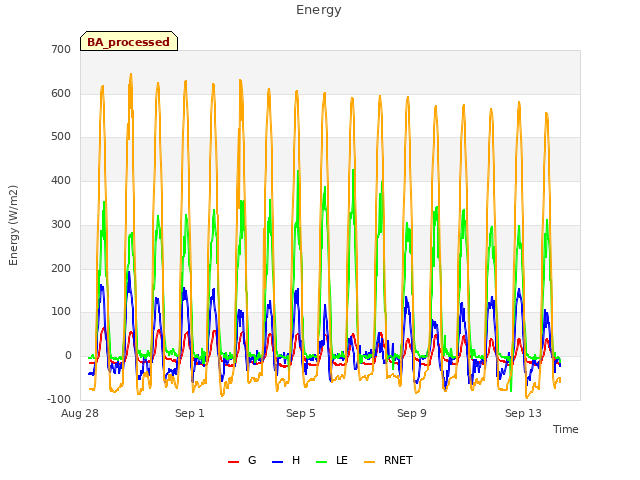Viewport: 640px width, 480px height.
Task: Click the -100 y-axis tick label
Action: [59, 399]
